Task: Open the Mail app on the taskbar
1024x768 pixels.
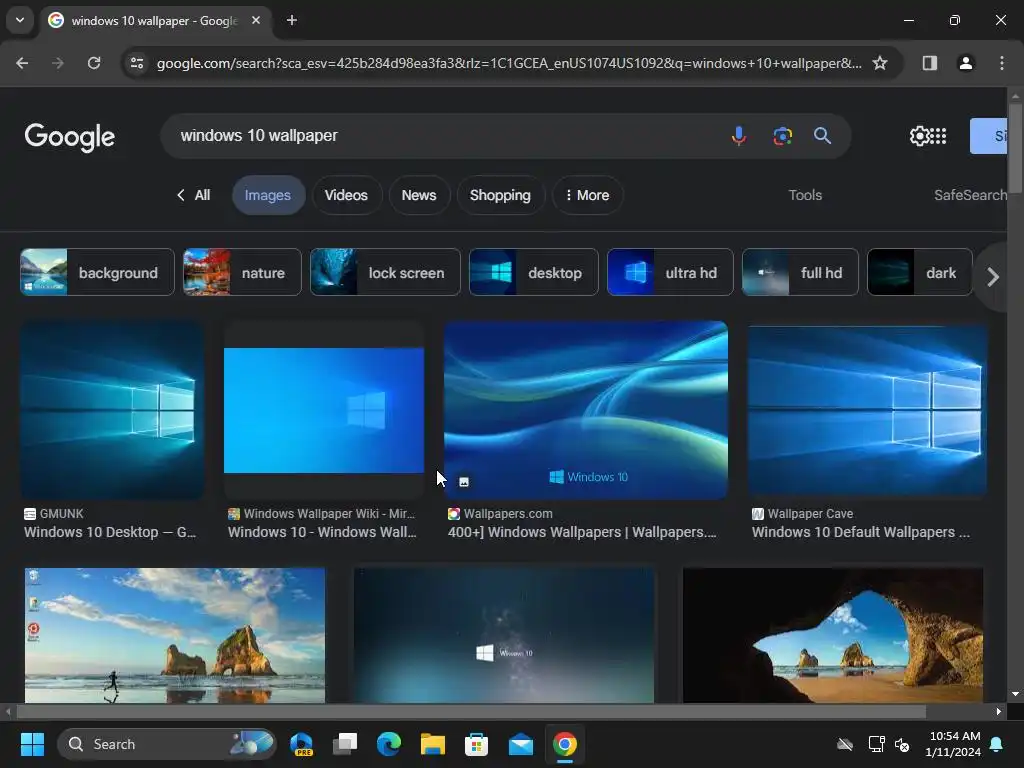Action: [x=520, y=744]
